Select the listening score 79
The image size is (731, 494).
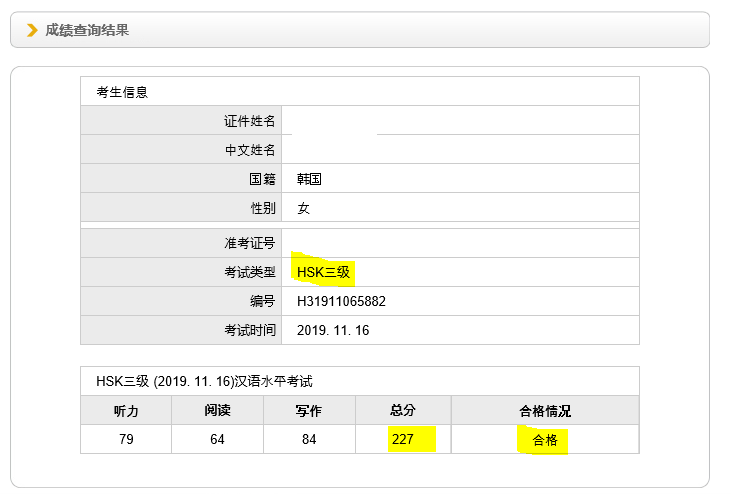coord(126,439)
